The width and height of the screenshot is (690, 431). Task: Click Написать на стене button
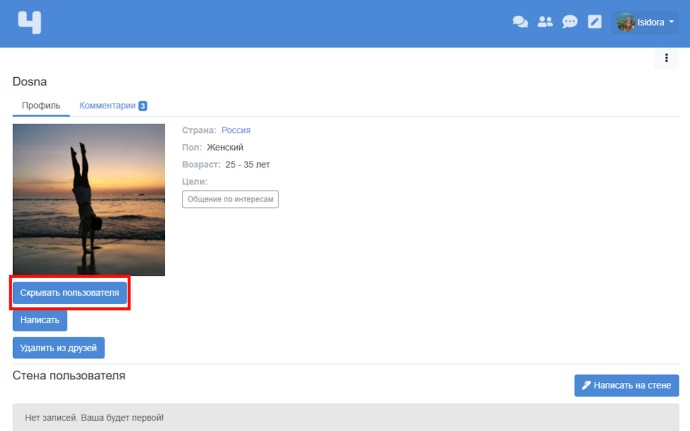pyautogui.click(x=627, y=386)
